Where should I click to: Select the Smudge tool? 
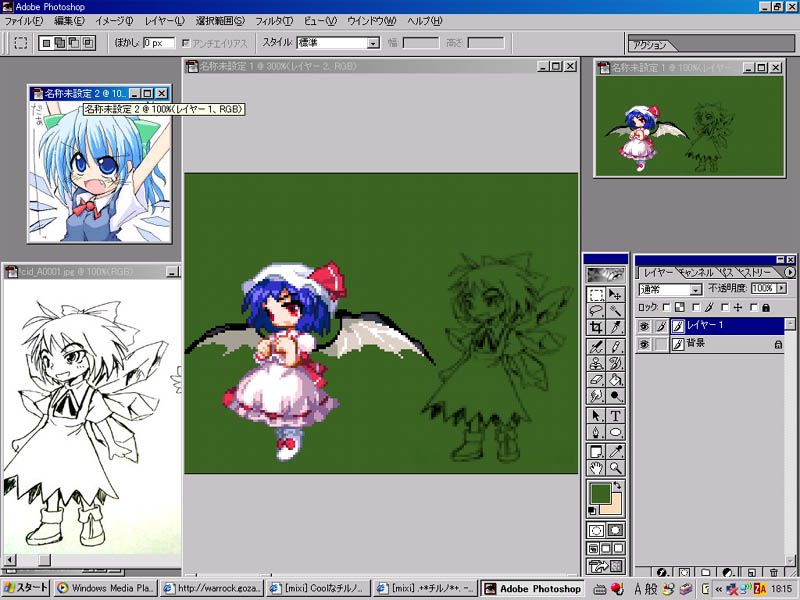pos(596,395)
